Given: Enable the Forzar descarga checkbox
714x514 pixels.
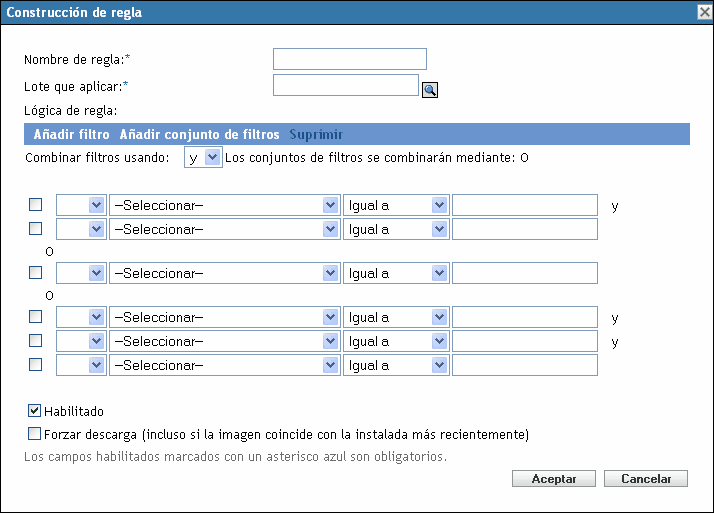Looking at the screenshot, I should pyautogui.click(x=35, y=434).
